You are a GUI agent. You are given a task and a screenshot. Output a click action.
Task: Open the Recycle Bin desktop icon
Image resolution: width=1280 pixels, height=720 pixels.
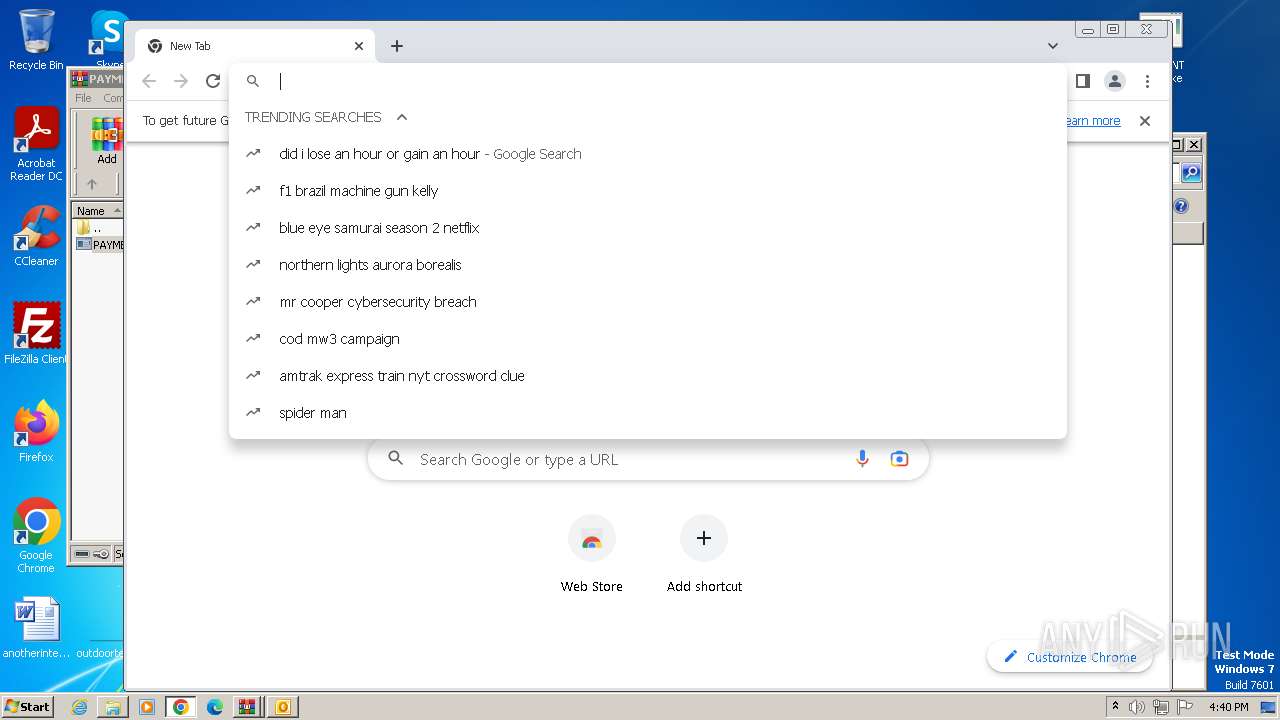point(36,40)
